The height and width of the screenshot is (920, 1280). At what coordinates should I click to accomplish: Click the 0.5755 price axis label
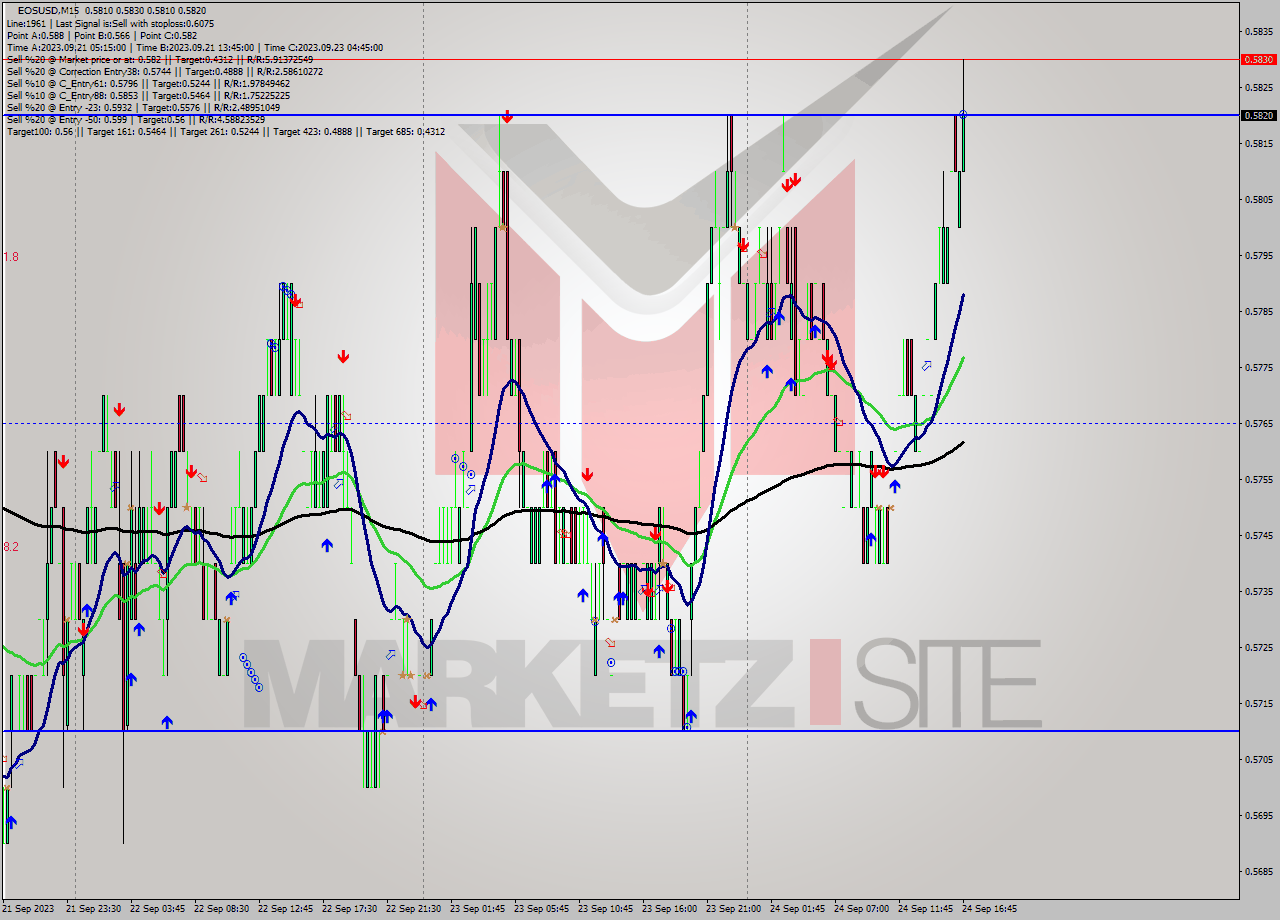point(1258,479)
